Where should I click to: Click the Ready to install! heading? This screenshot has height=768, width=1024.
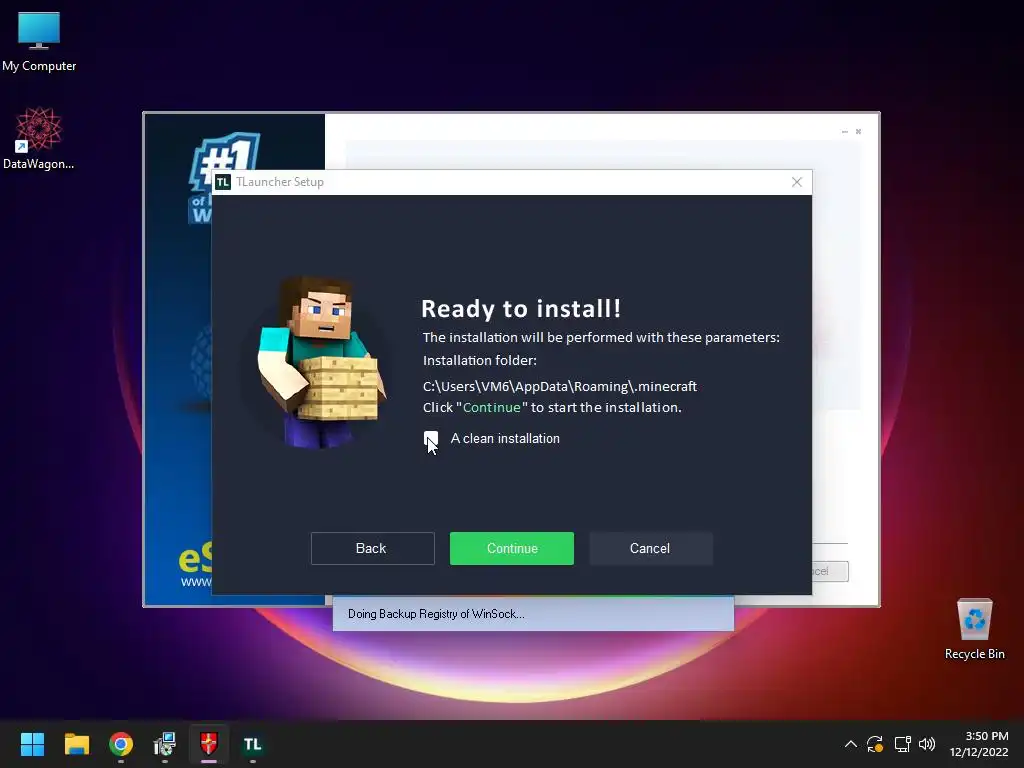(520, 308)
